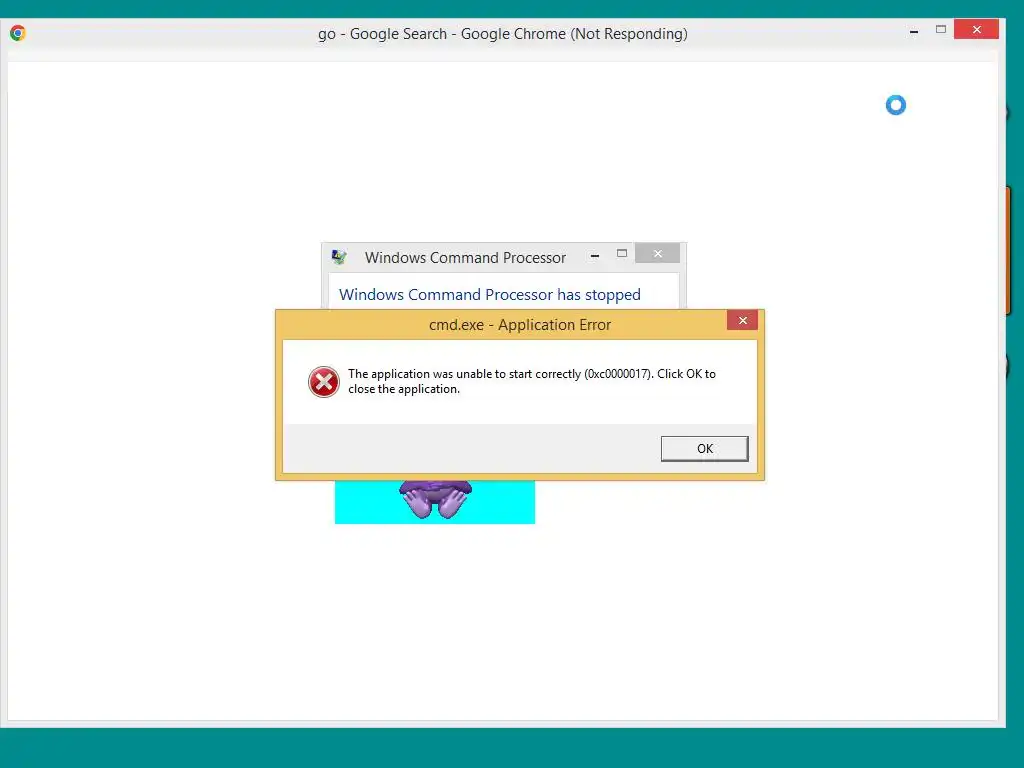The width and height of the screenshot is (1024, 768).
Task: Click 'Windows Command Processor has stopped' text
Action: coord(490,295)
